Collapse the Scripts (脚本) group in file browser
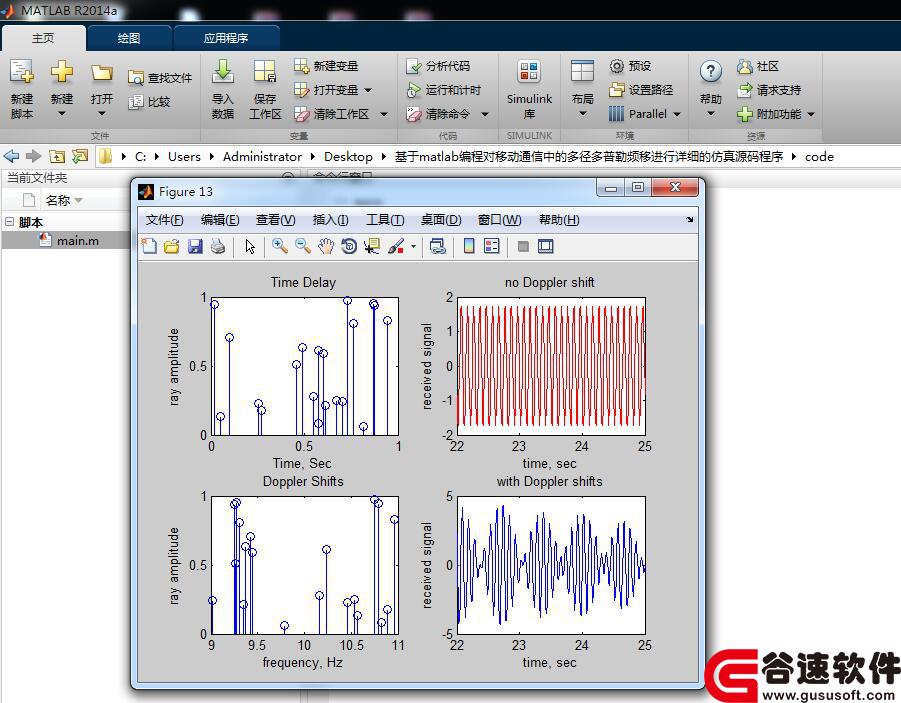901x703 pixels. (x=9, y=221)
